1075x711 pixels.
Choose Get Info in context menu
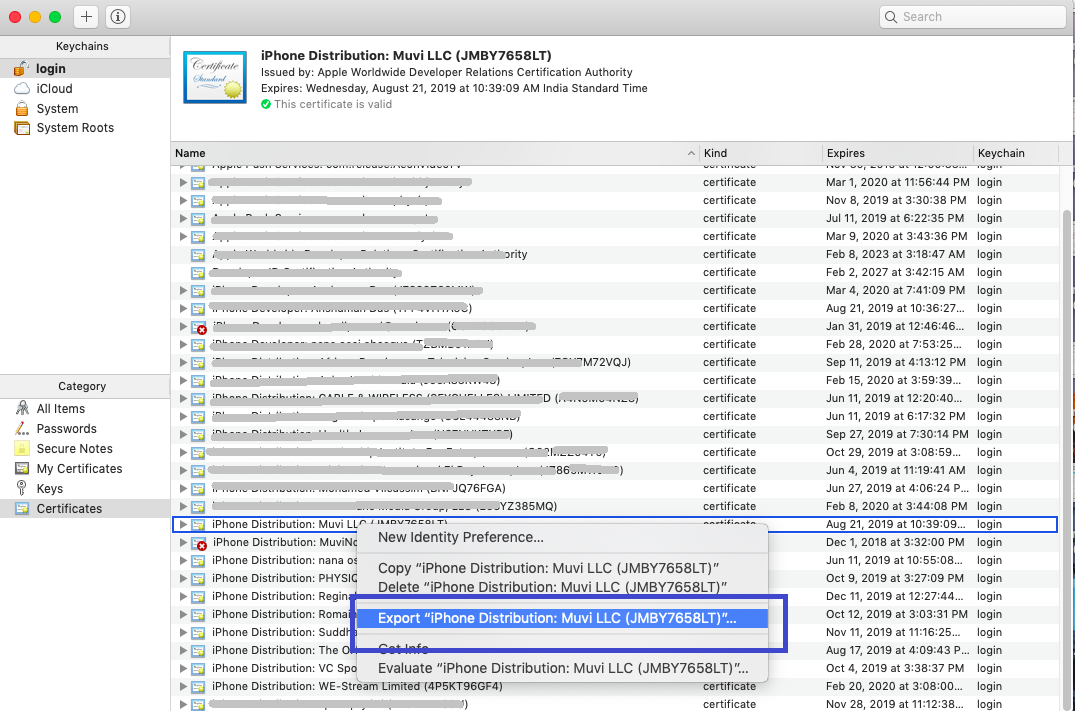click(562, 649)
